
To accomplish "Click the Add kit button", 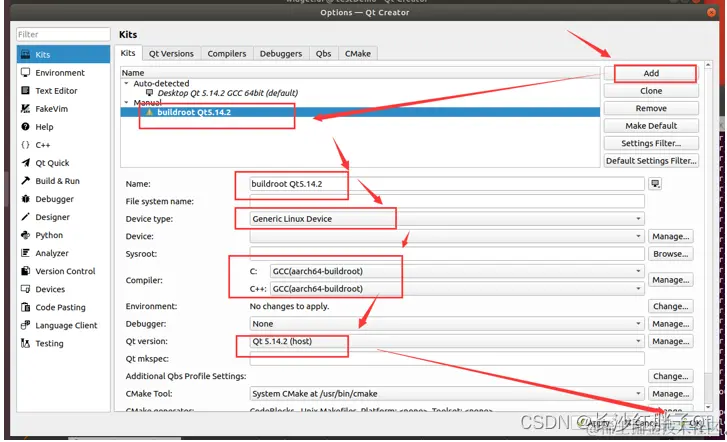I will [x=651, y=73].
